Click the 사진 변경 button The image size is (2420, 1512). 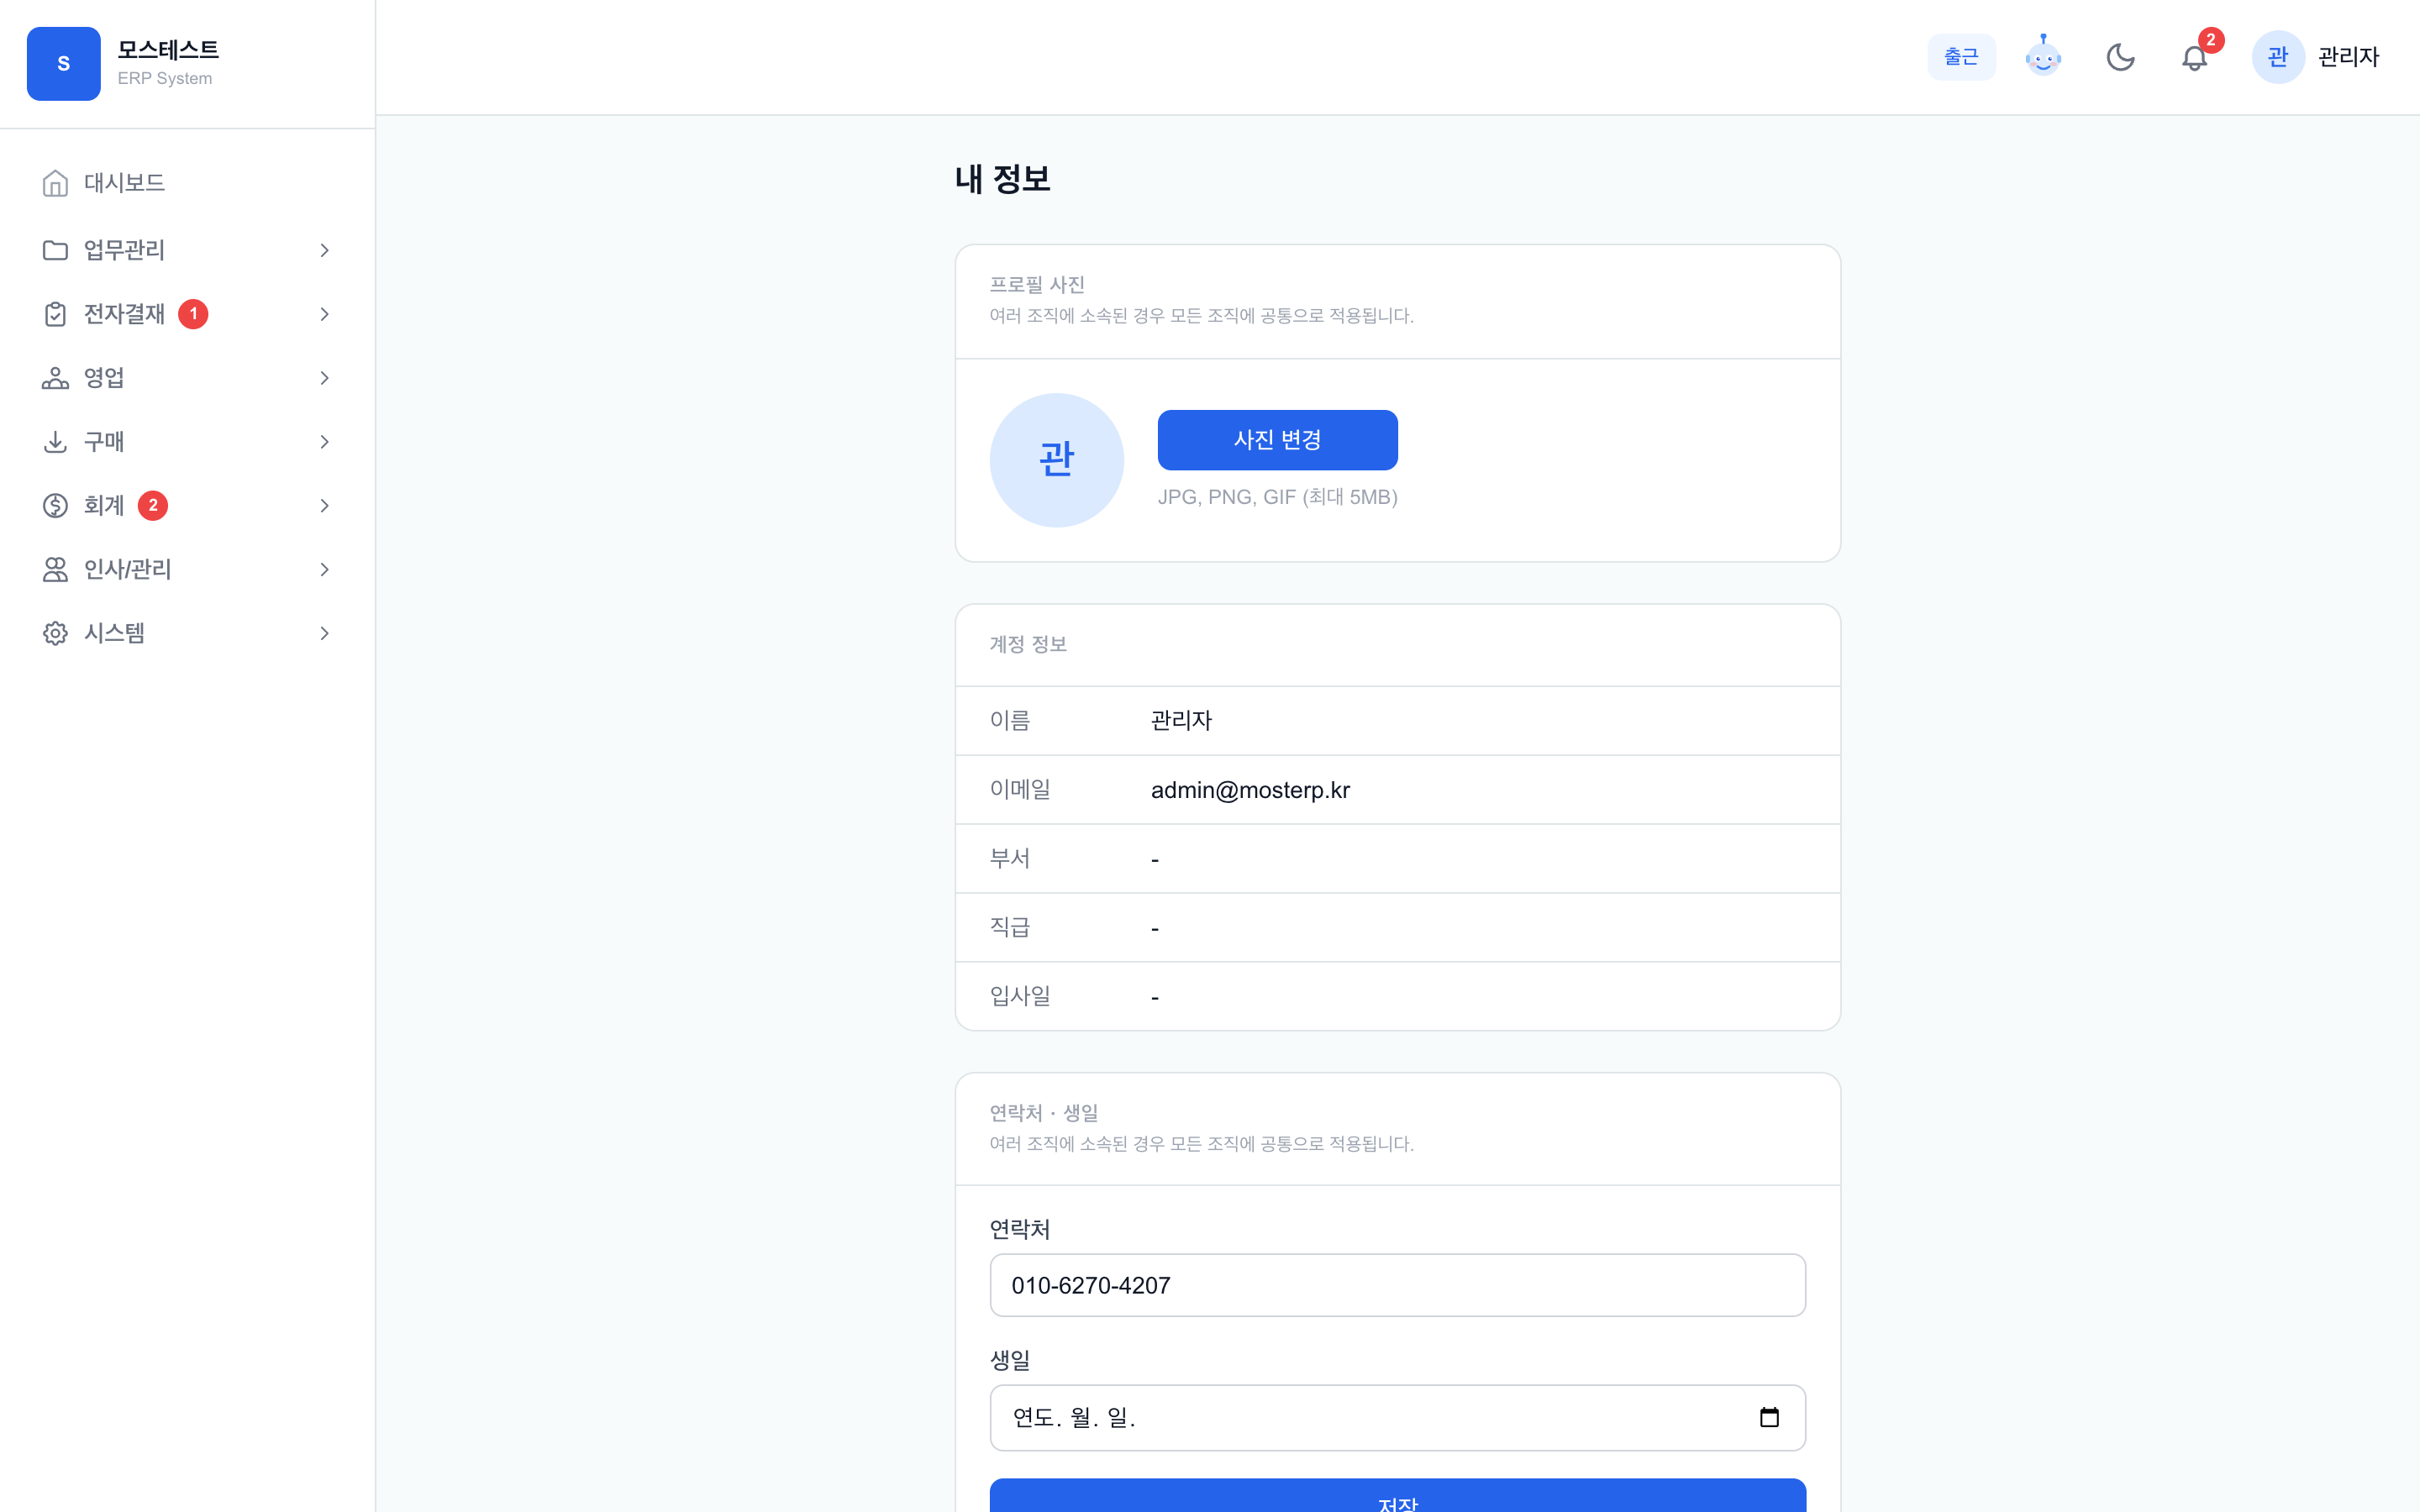[1277, 440]
